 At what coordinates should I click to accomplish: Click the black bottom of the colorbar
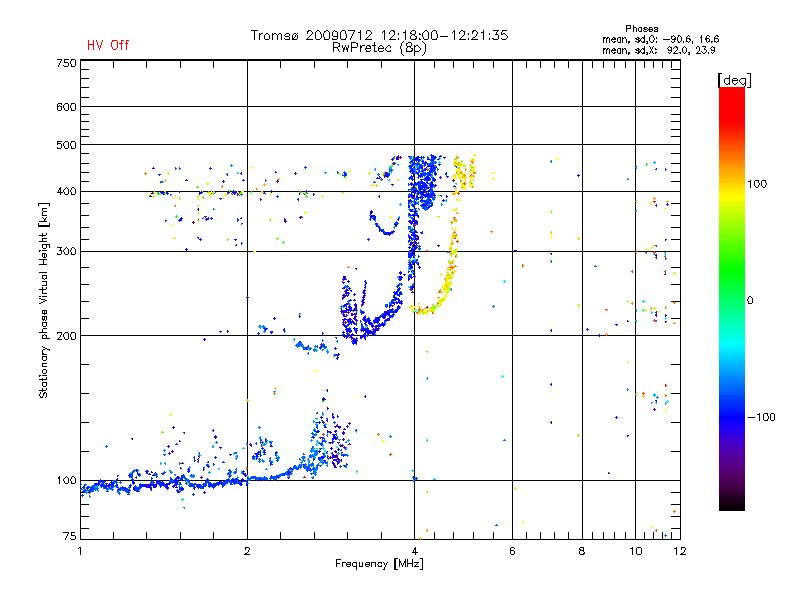[732, 503]
